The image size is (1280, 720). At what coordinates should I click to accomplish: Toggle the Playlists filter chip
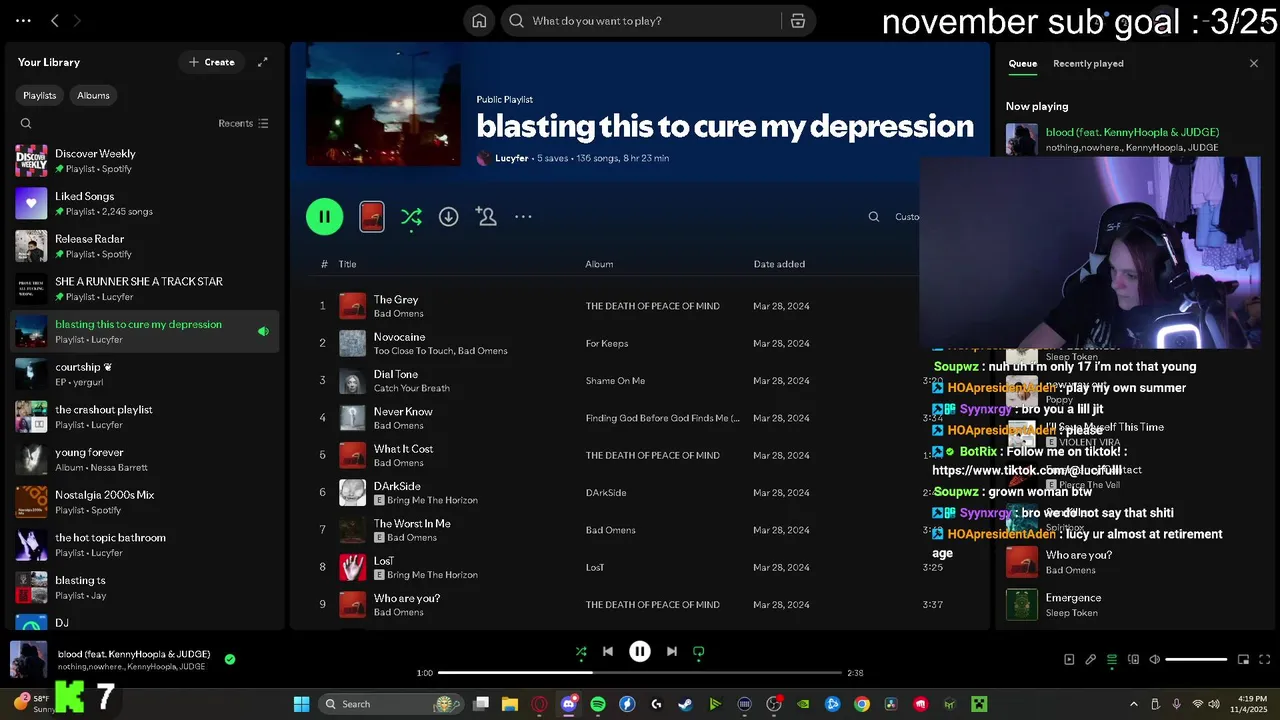point(40,95)
